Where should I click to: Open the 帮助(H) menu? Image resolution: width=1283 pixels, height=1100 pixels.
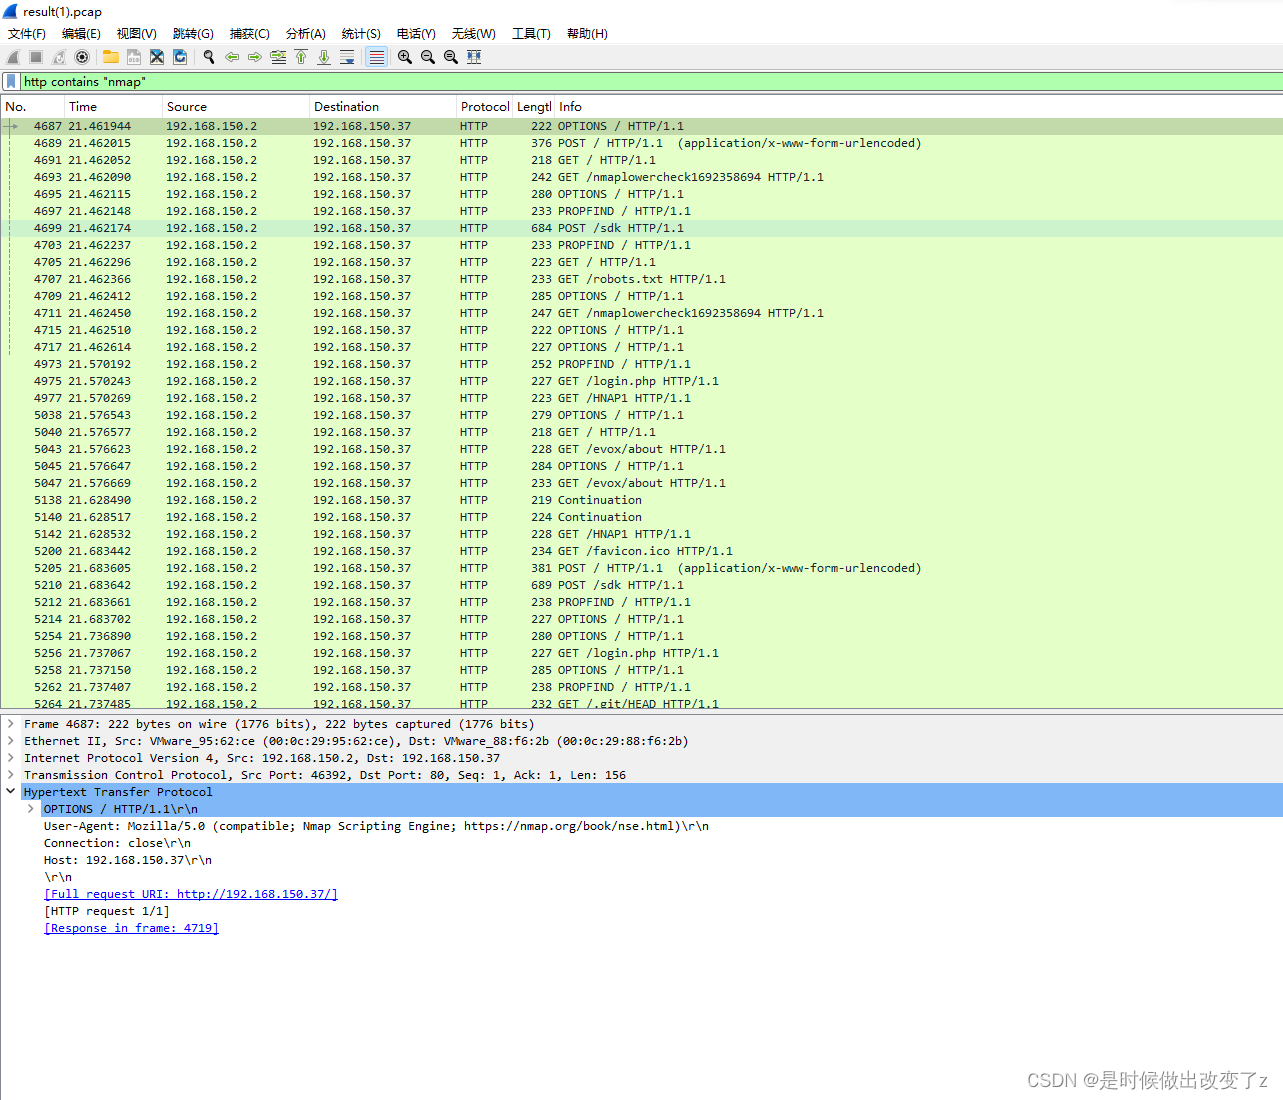coord(587,34)
